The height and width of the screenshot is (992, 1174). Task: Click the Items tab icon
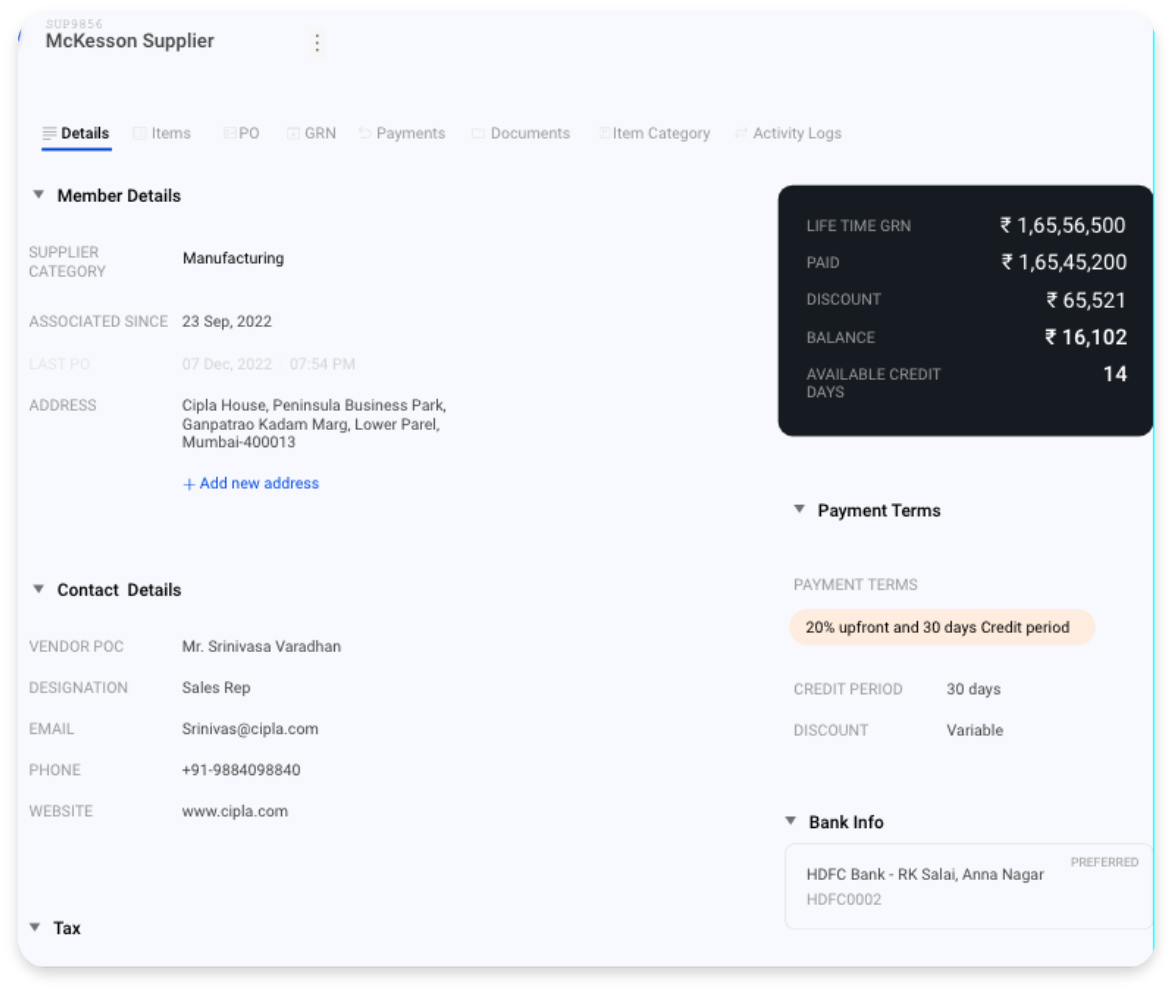pos(139,133)
